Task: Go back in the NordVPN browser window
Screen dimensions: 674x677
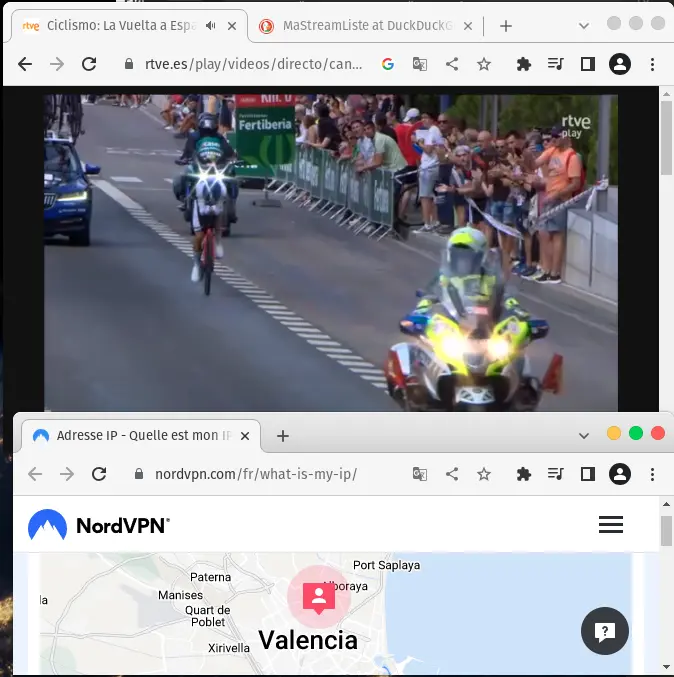Action: click(35, 474)
